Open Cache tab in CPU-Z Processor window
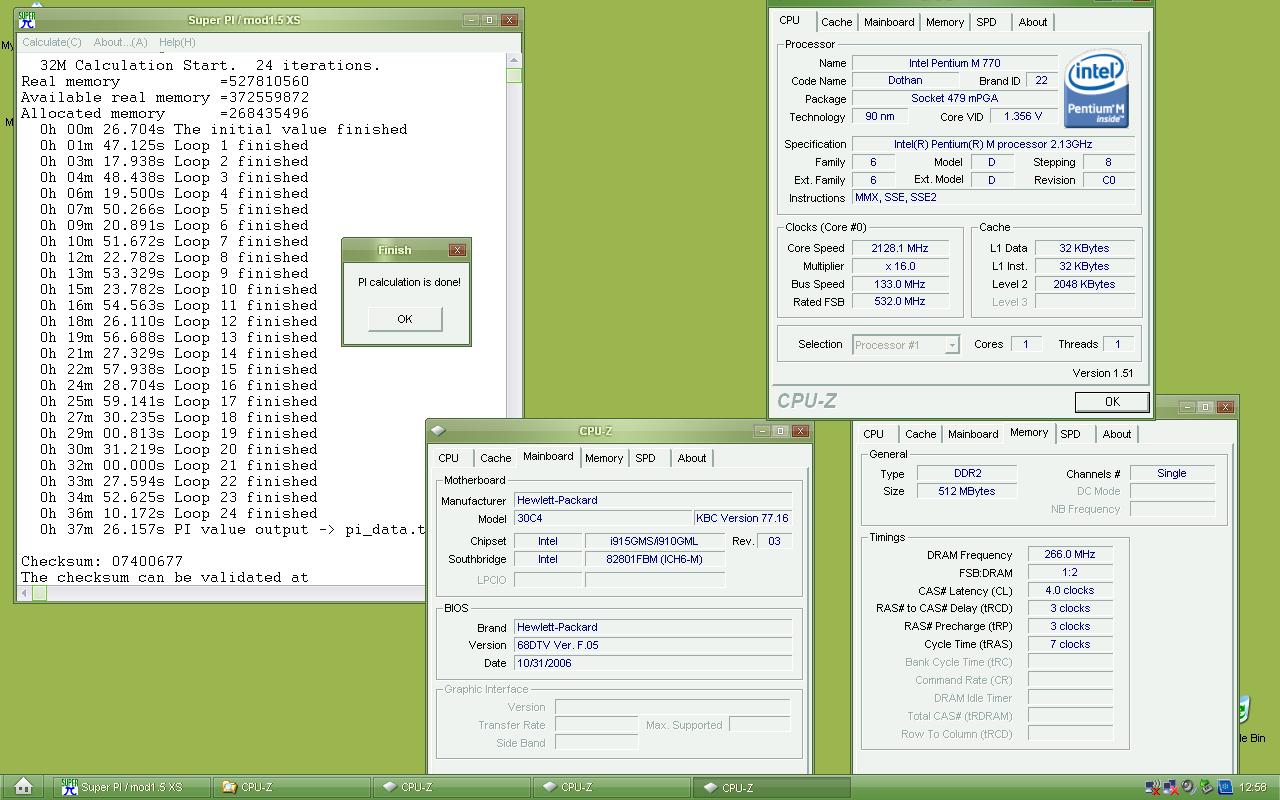This screenshot has height=800, width=1280. [x=836, y=22]
